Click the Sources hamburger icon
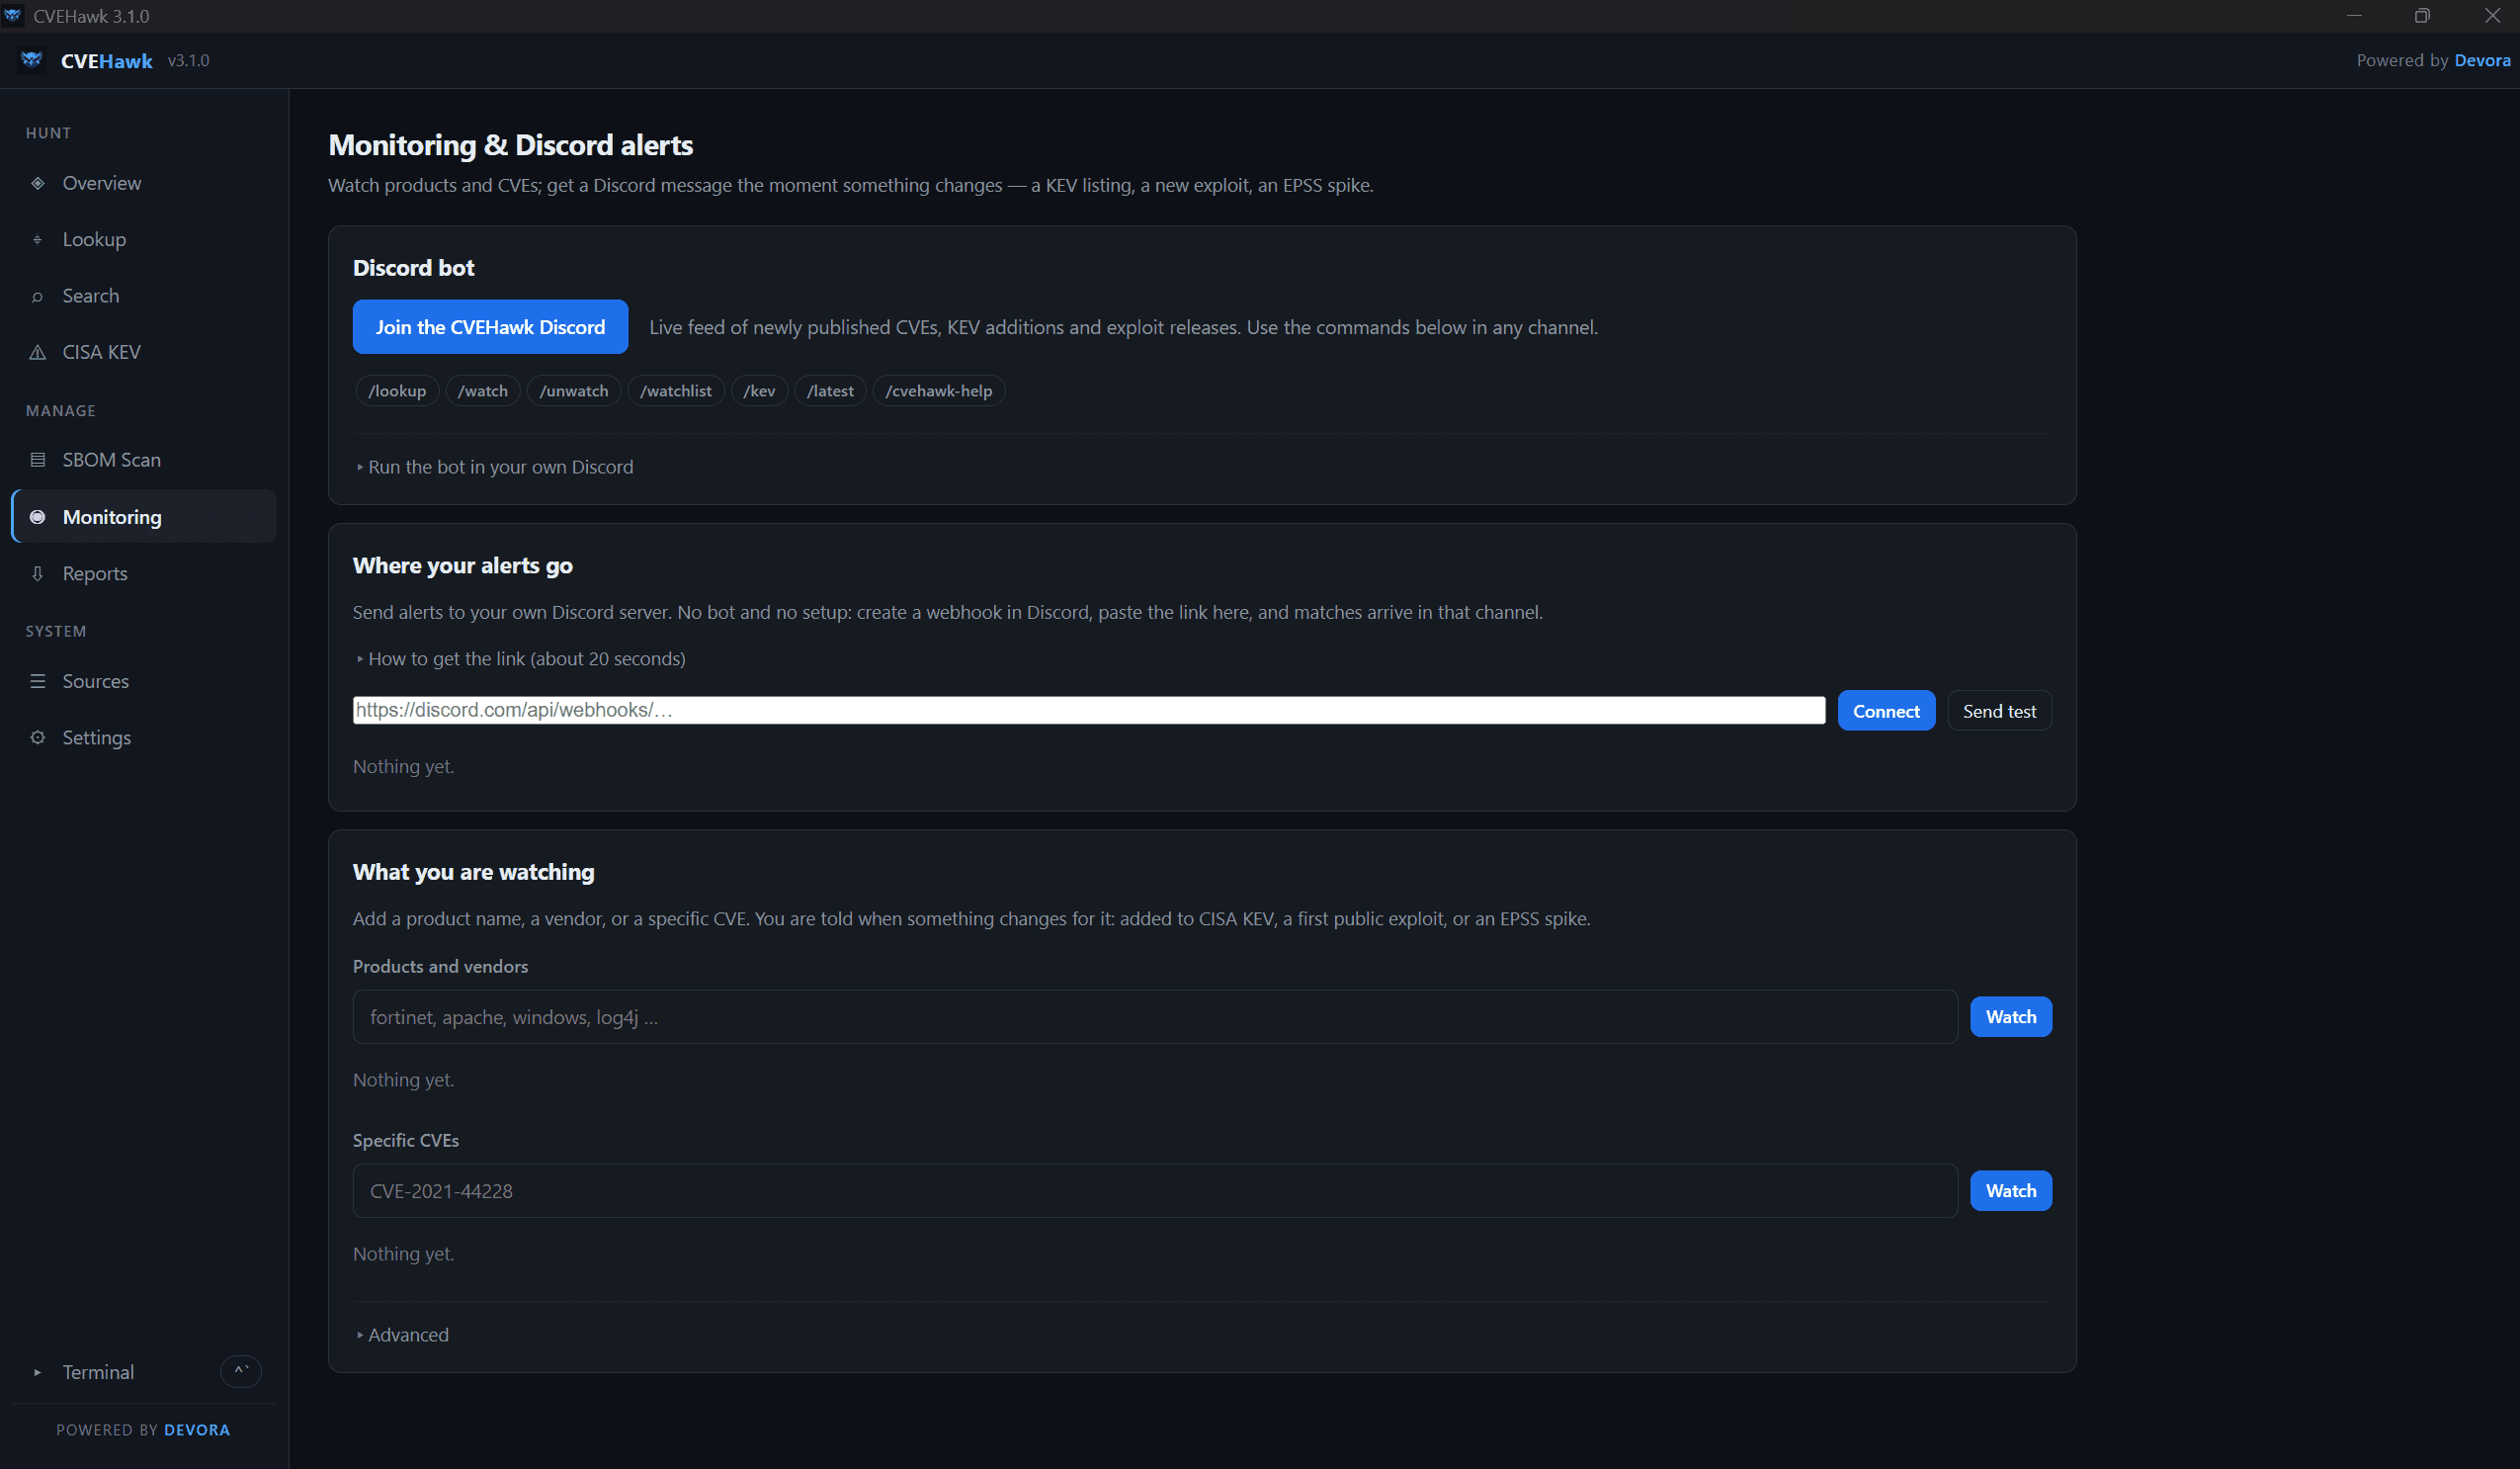2520x1469 pixels. click(x=38, y=681)
